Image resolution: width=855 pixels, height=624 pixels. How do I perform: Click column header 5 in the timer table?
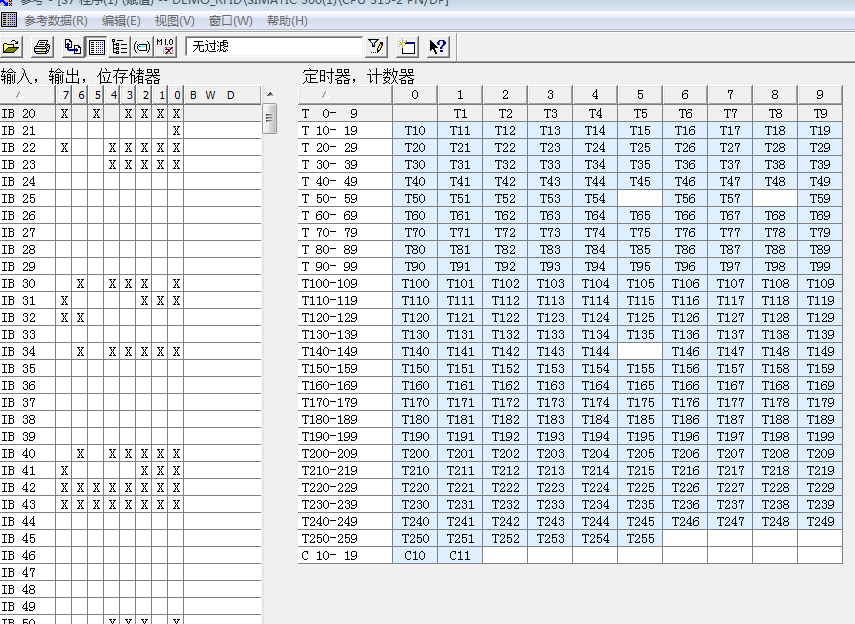[640, 95]
